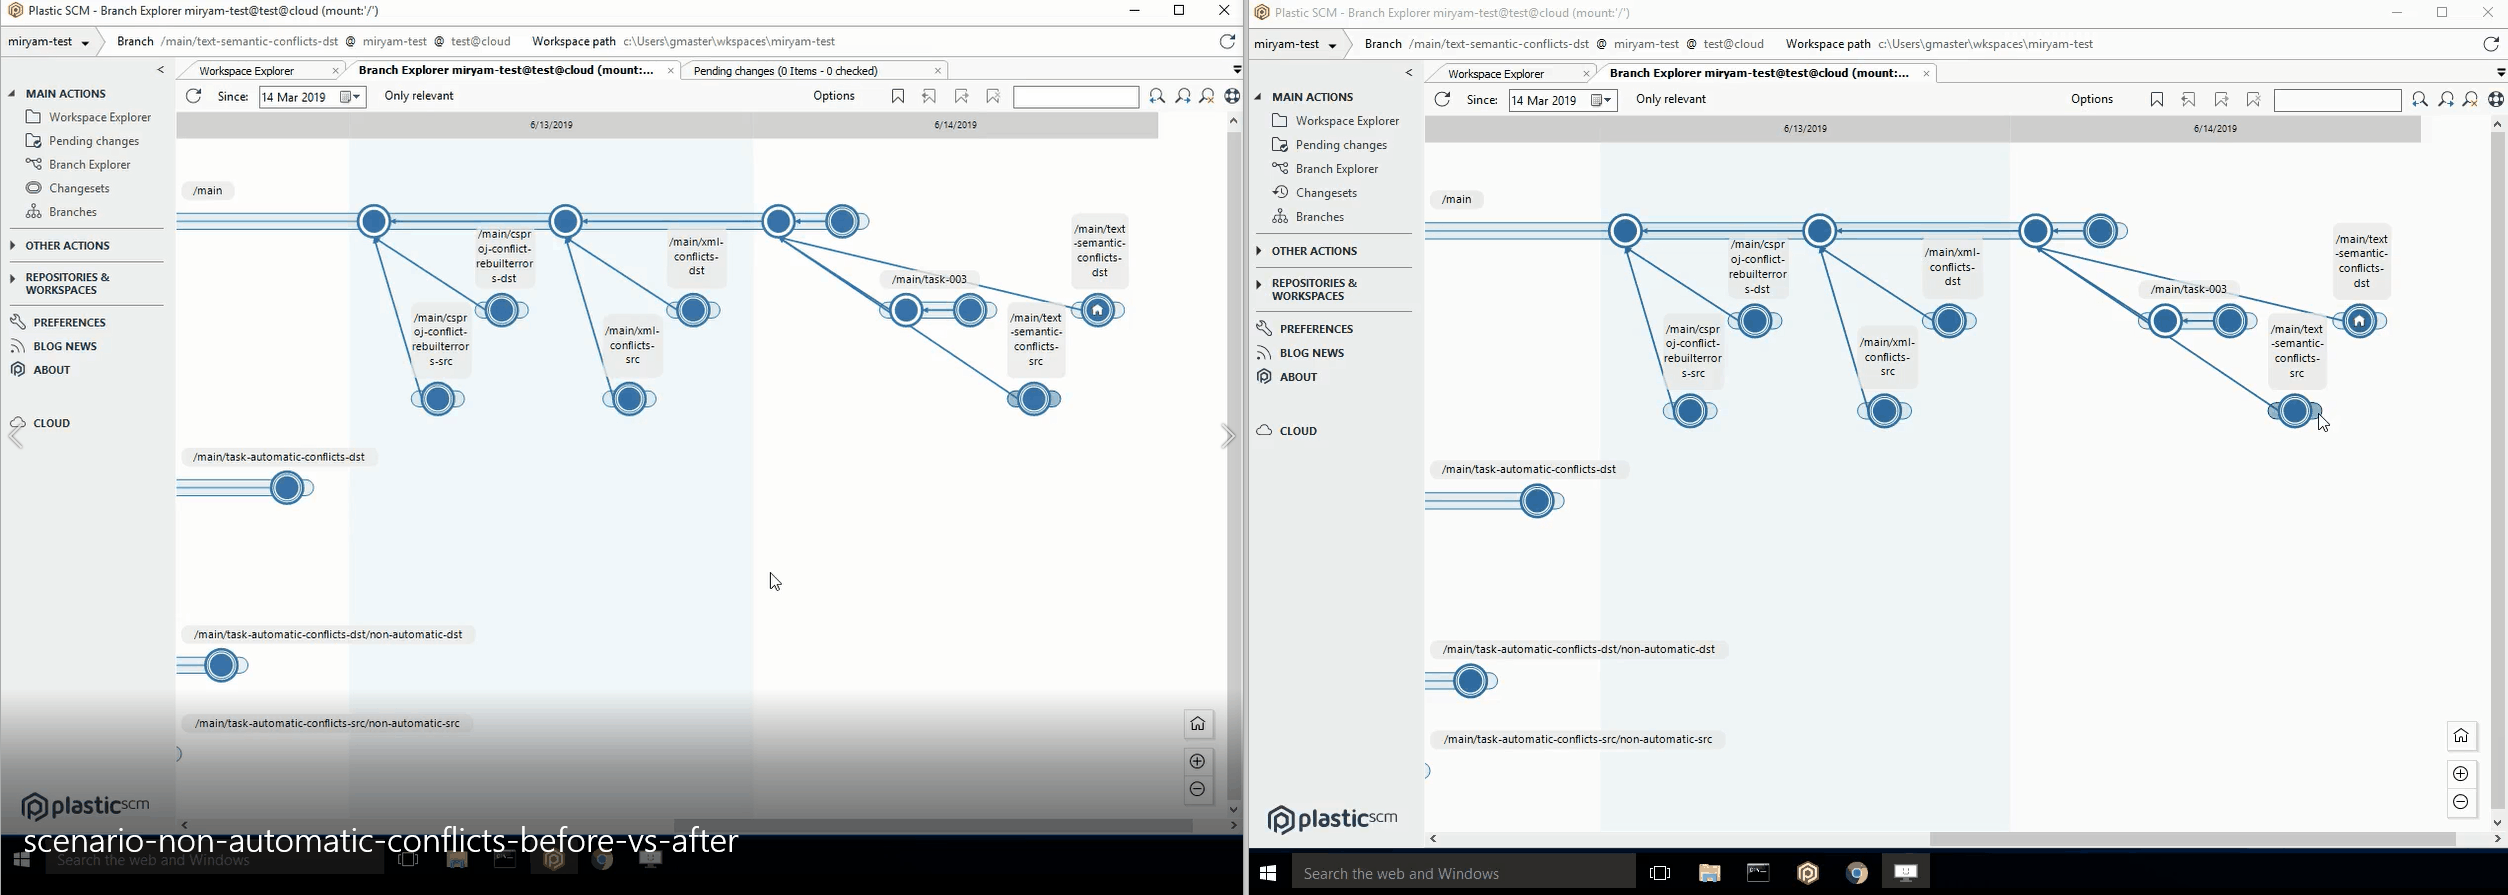The width and height of the screenshot is (2508, 895).
Task: Click home navigation button in left window diagram
Action: coord(1198,724)
